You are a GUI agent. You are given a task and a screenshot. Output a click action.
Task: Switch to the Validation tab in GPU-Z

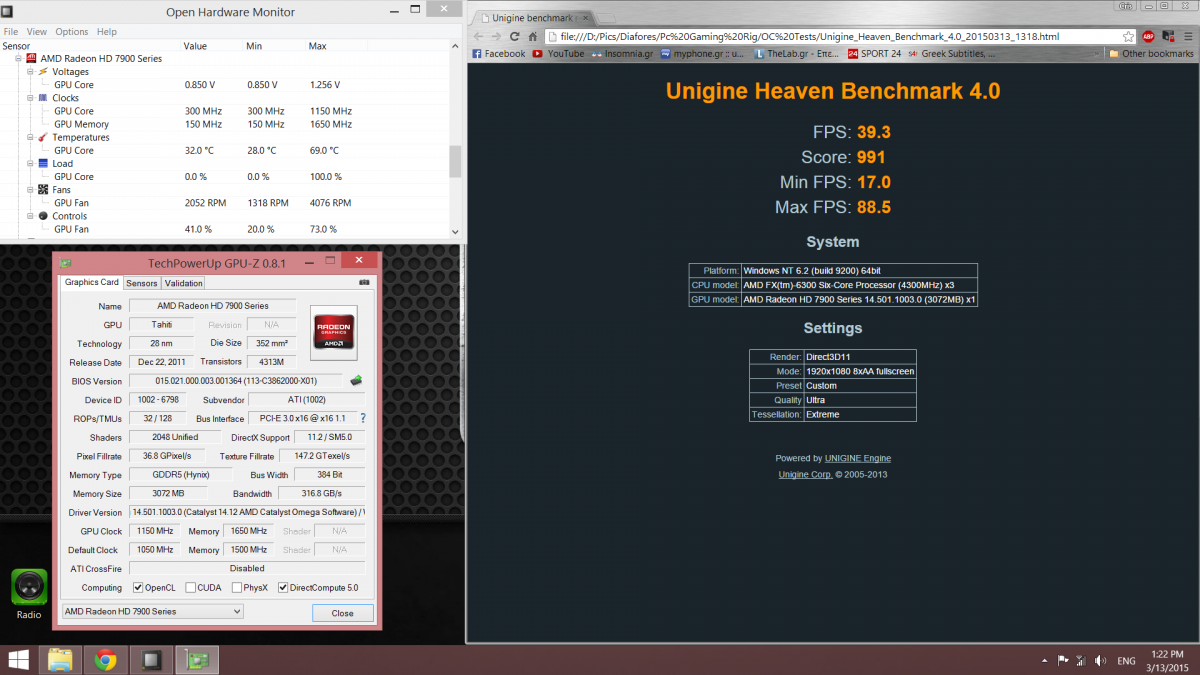(x=183, y=283)
